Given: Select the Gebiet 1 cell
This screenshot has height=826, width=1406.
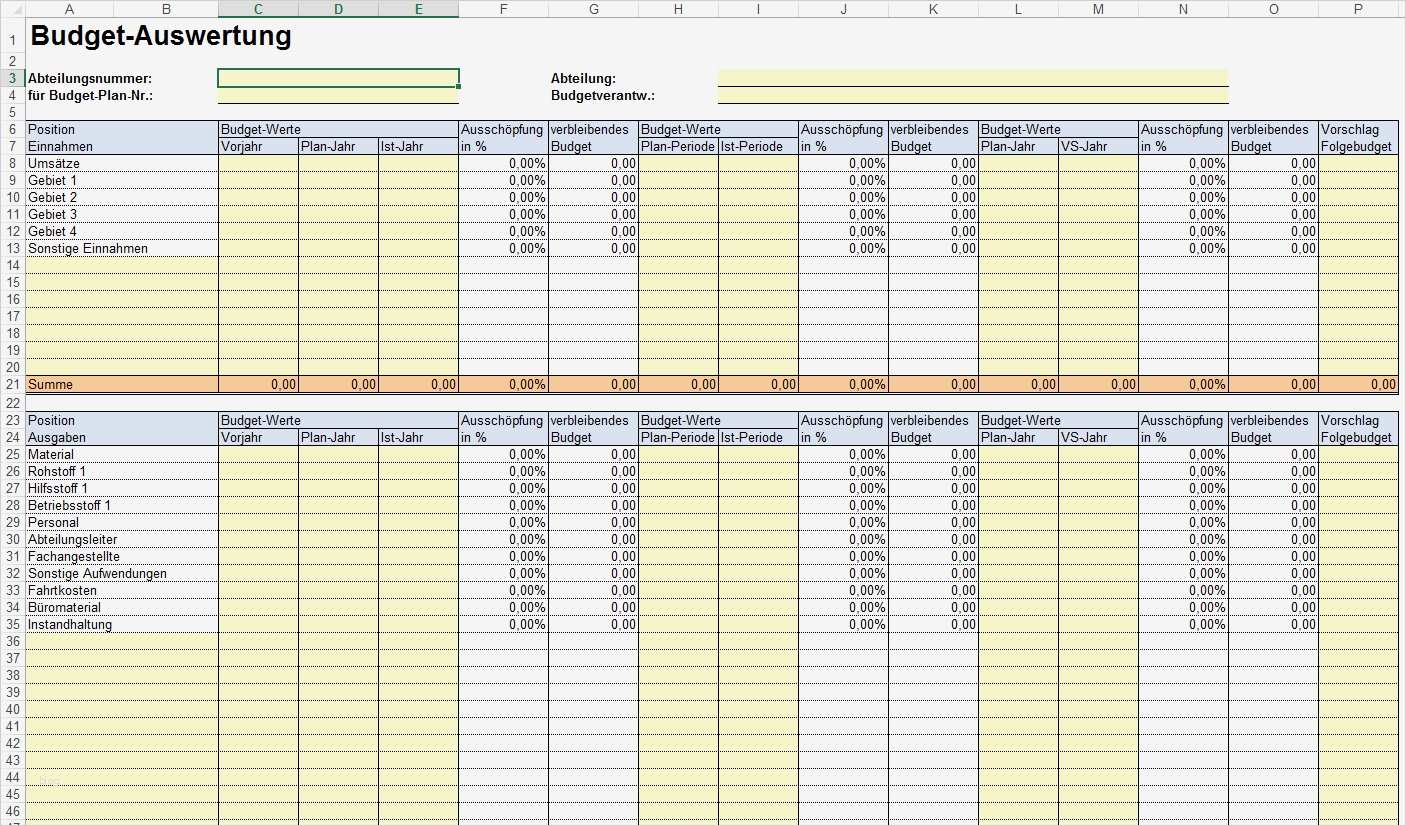Looking at the screenshot, I should click(x=120, y=180).
